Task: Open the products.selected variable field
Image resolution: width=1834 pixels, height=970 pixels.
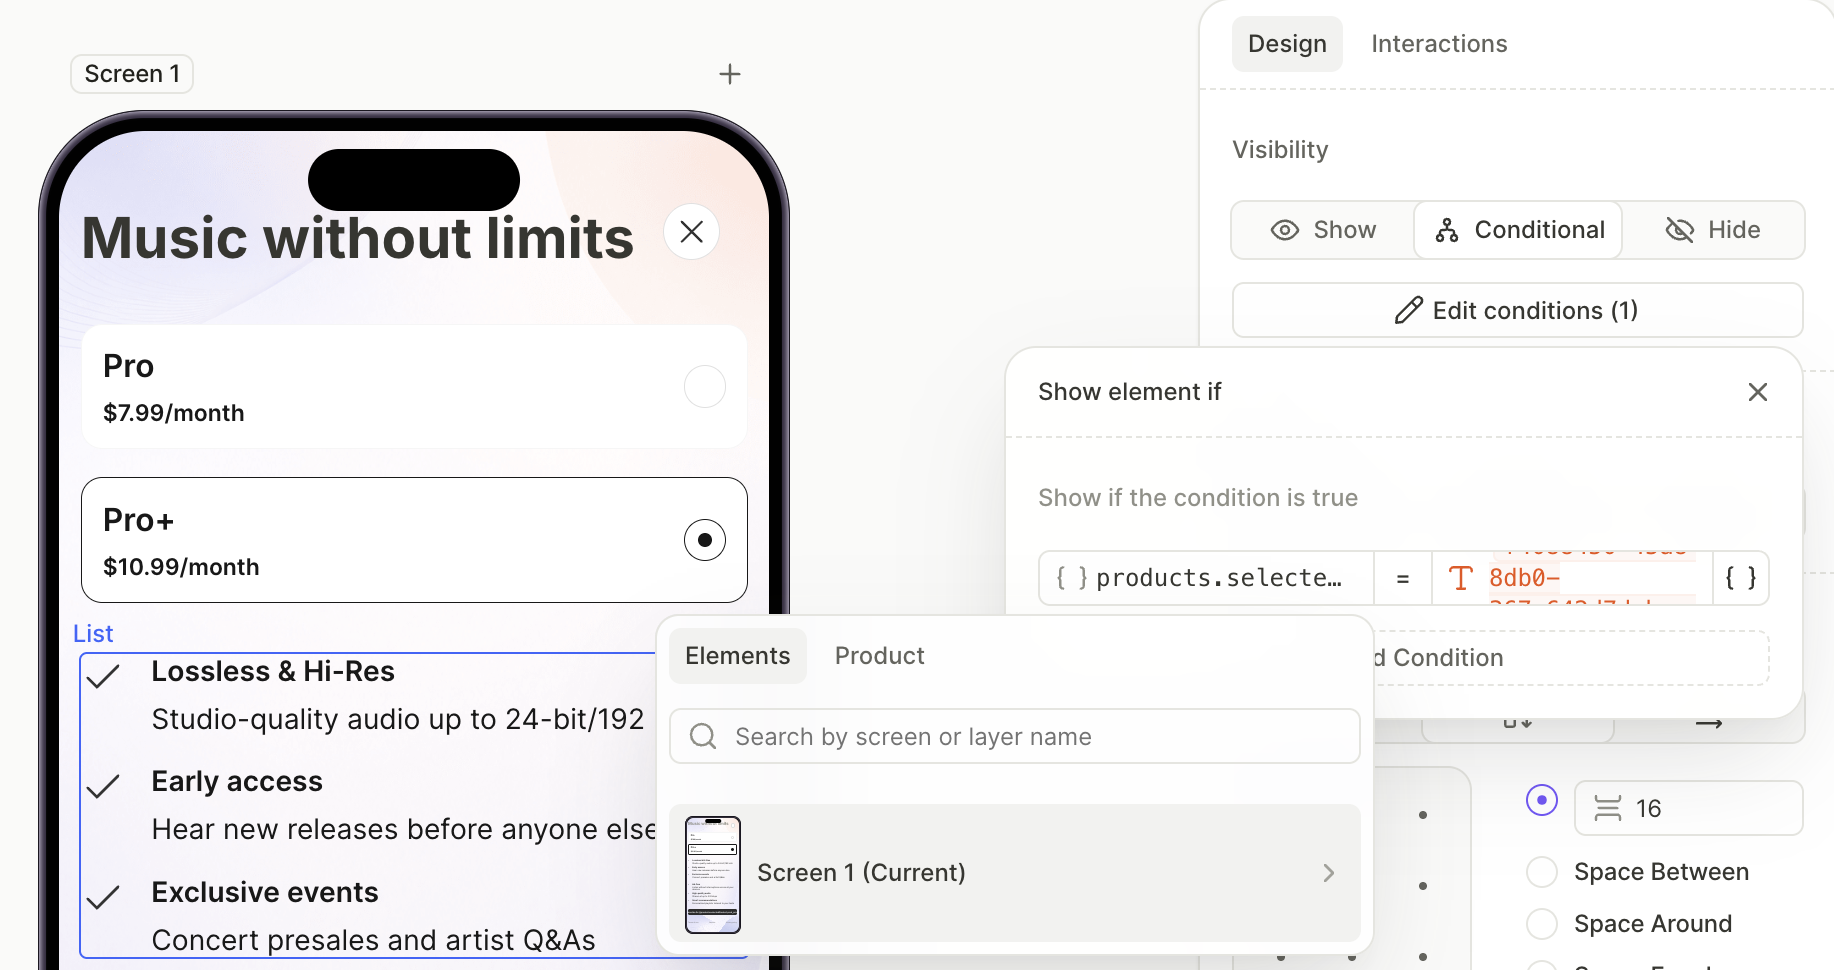Action: (x=1206, y=578)
